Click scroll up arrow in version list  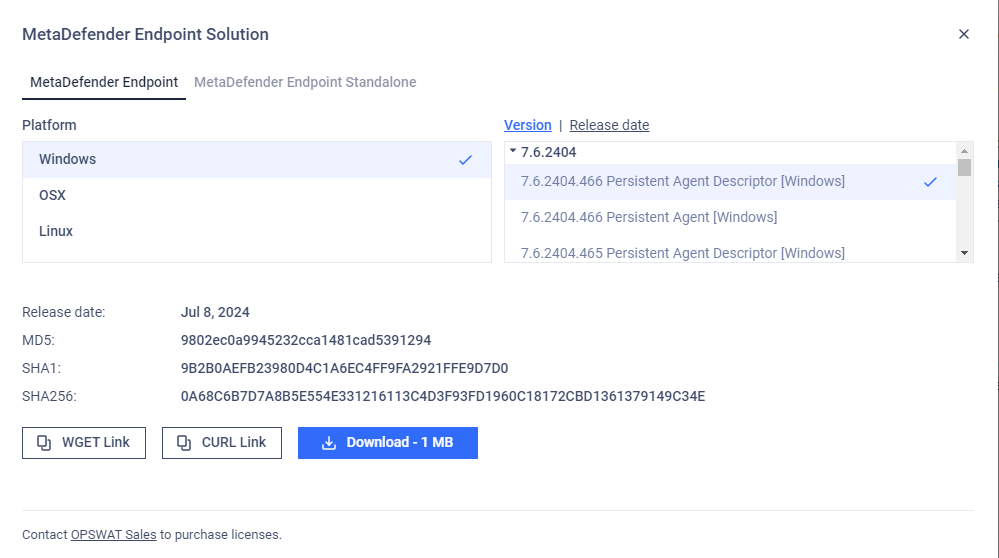[x=964, y=151]
